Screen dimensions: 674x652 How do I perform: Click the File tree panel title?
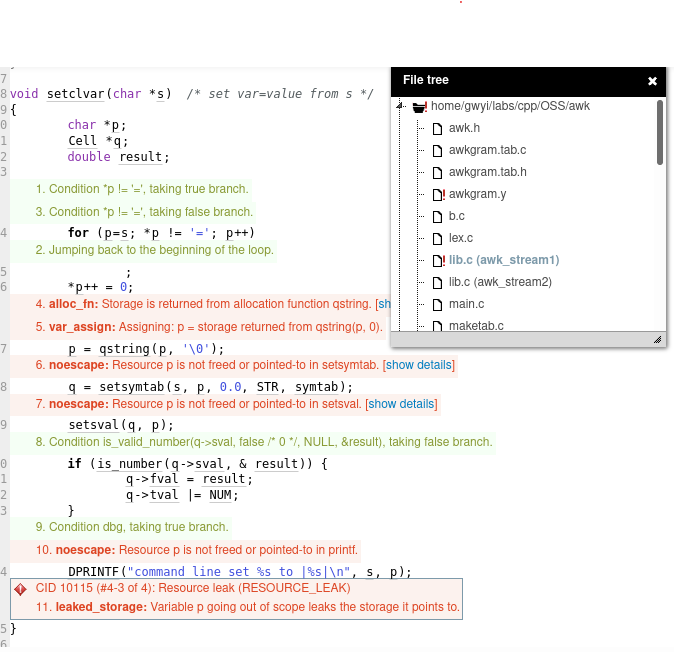[x=426, y=80]
